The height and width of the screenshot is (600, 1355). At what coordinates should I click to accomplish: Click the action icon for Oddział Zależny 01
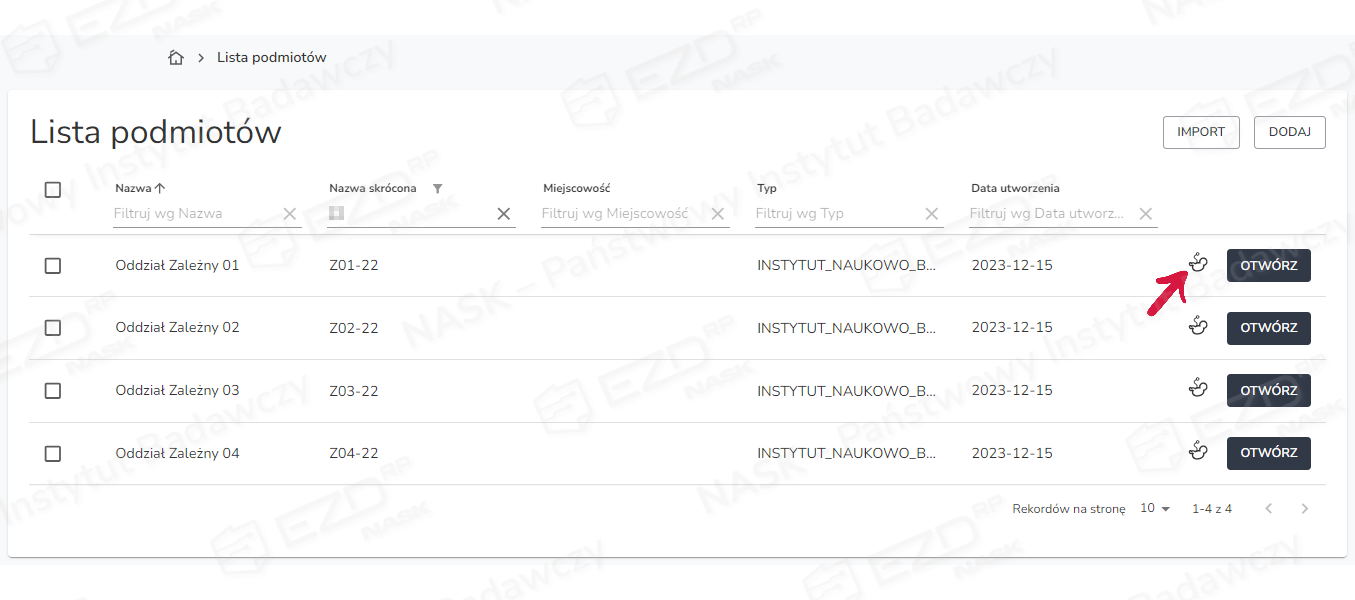click(x=1198, y=263)
